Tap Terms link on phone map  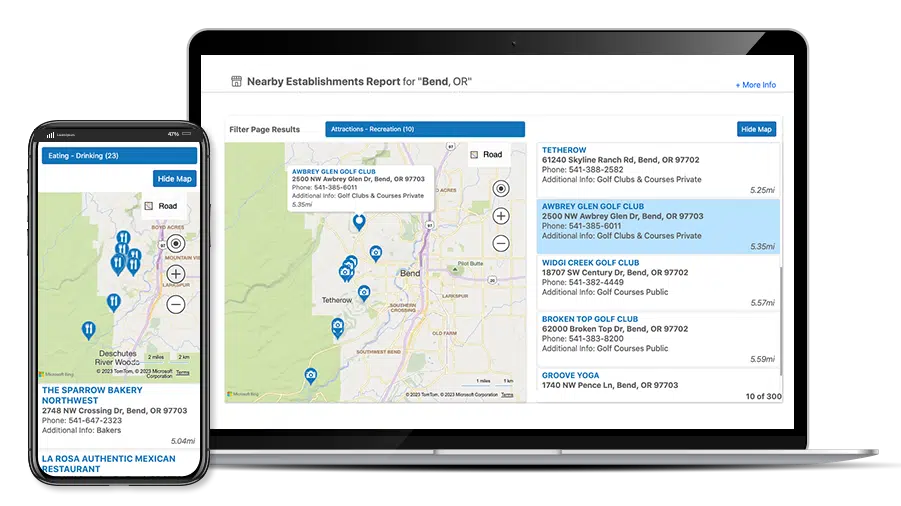tap(183, 372)
